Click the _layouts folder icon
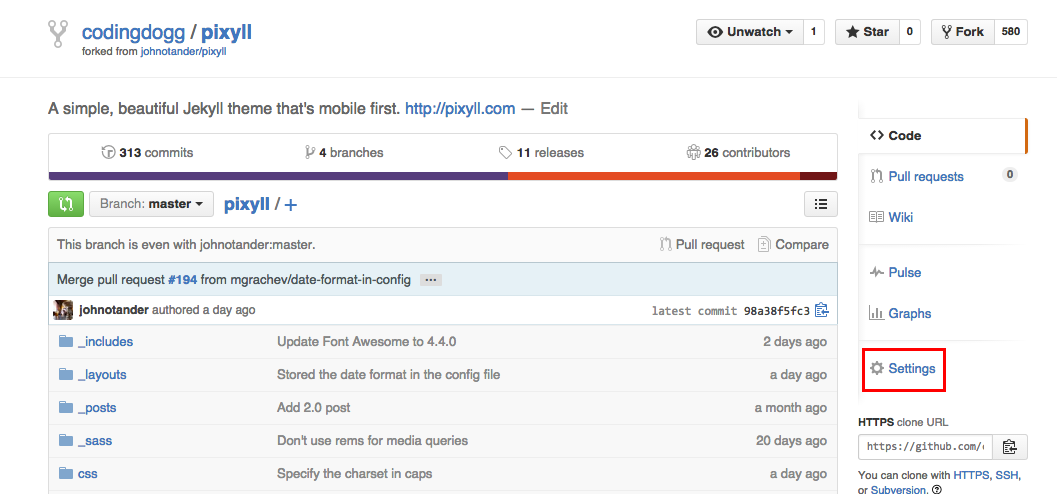The width and height of the screenshot is (1057, 494). pyautogui.click(x=65, y=374)
